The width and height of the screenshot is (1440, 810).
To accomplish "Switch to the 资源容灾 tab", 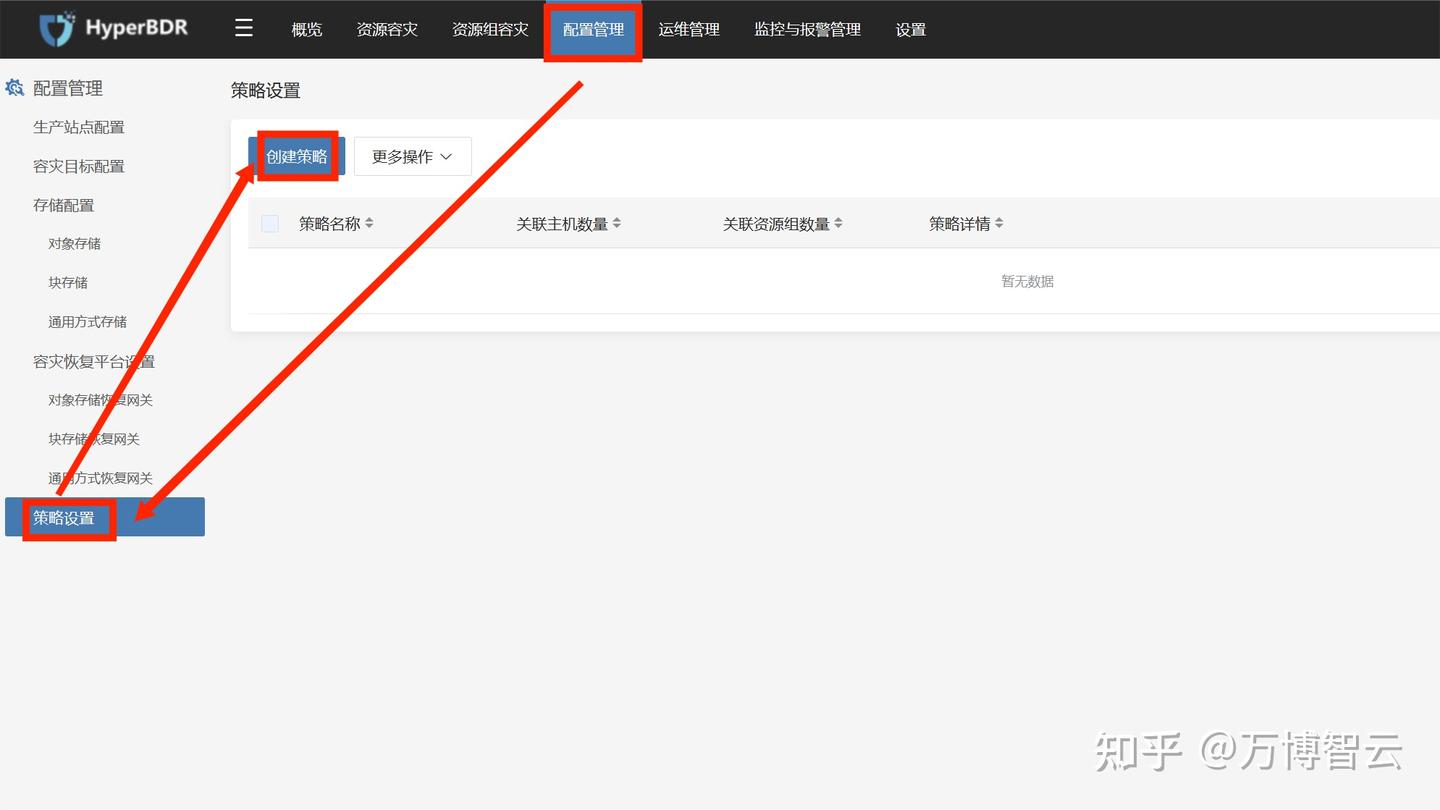I will [x=387, y=29].
